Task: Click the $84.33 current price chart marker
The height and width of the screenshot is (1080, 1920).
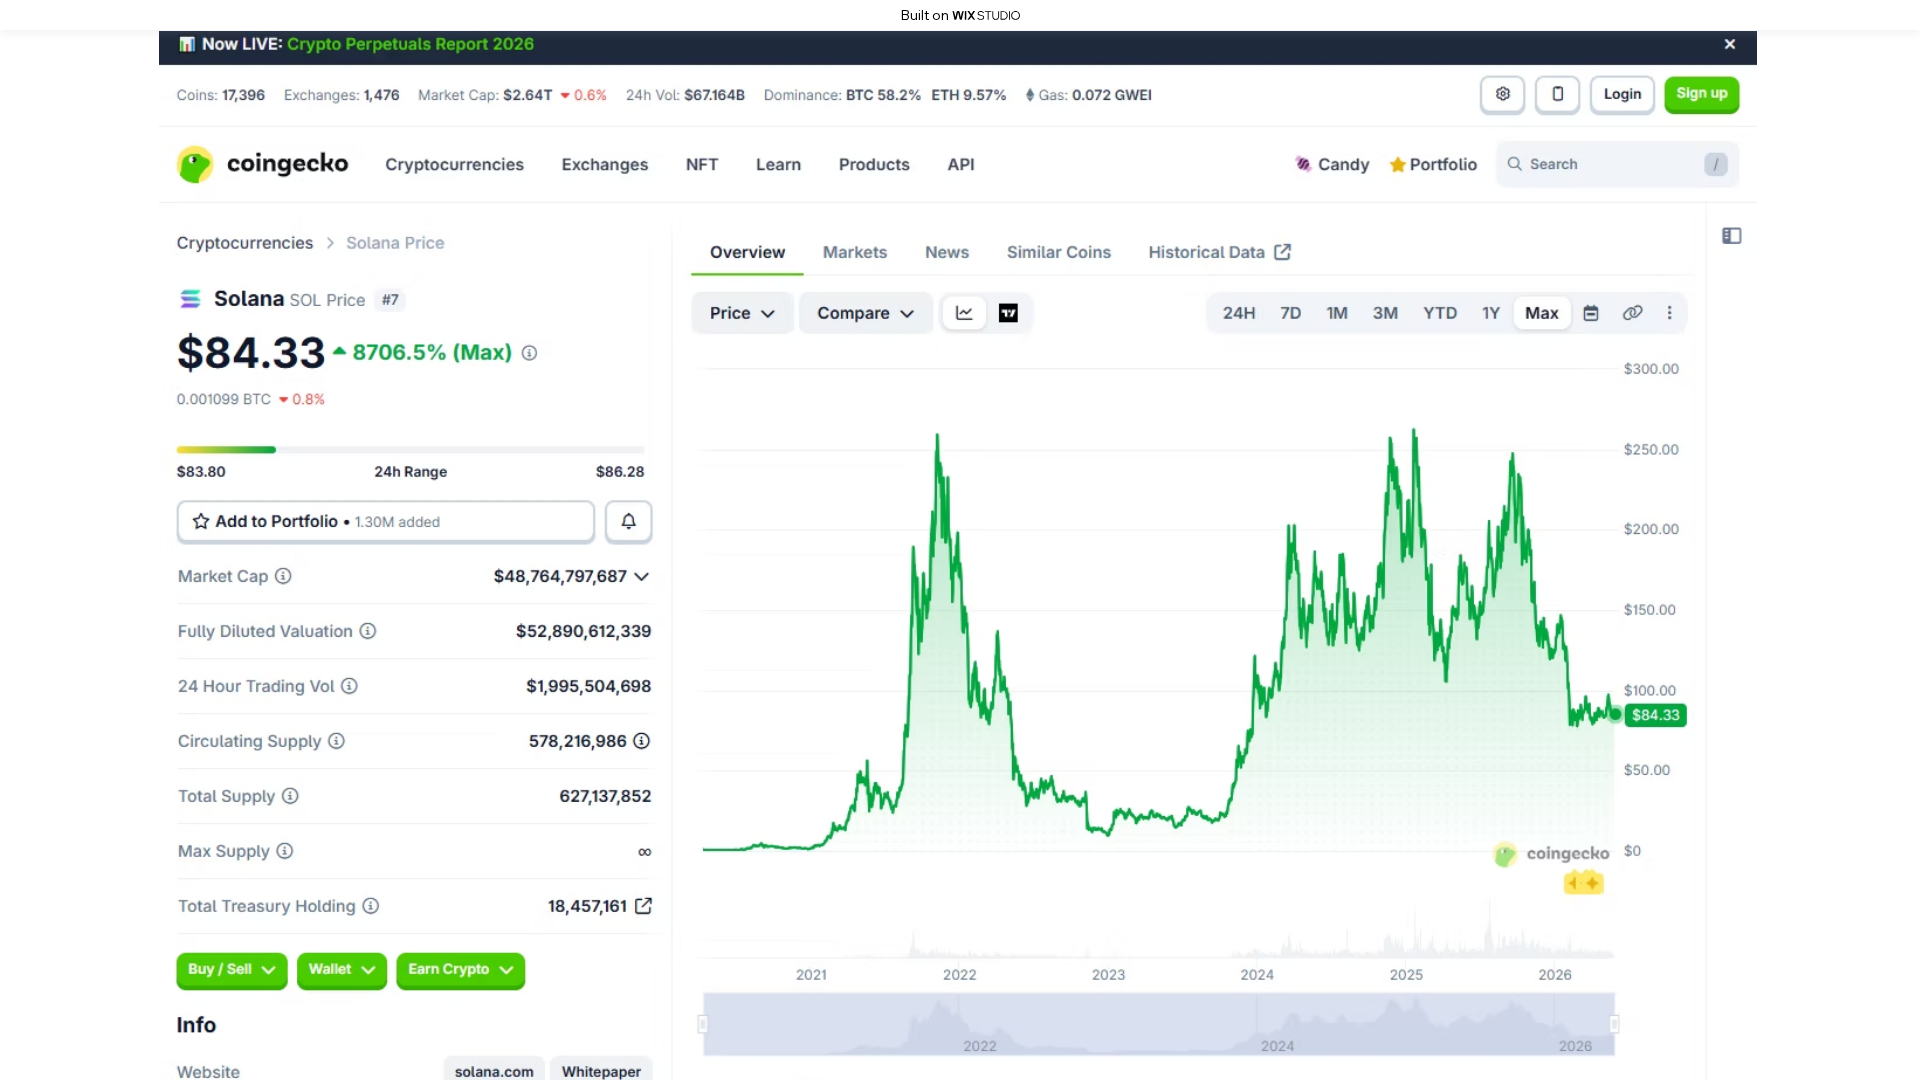Action: click(1655, 715)
